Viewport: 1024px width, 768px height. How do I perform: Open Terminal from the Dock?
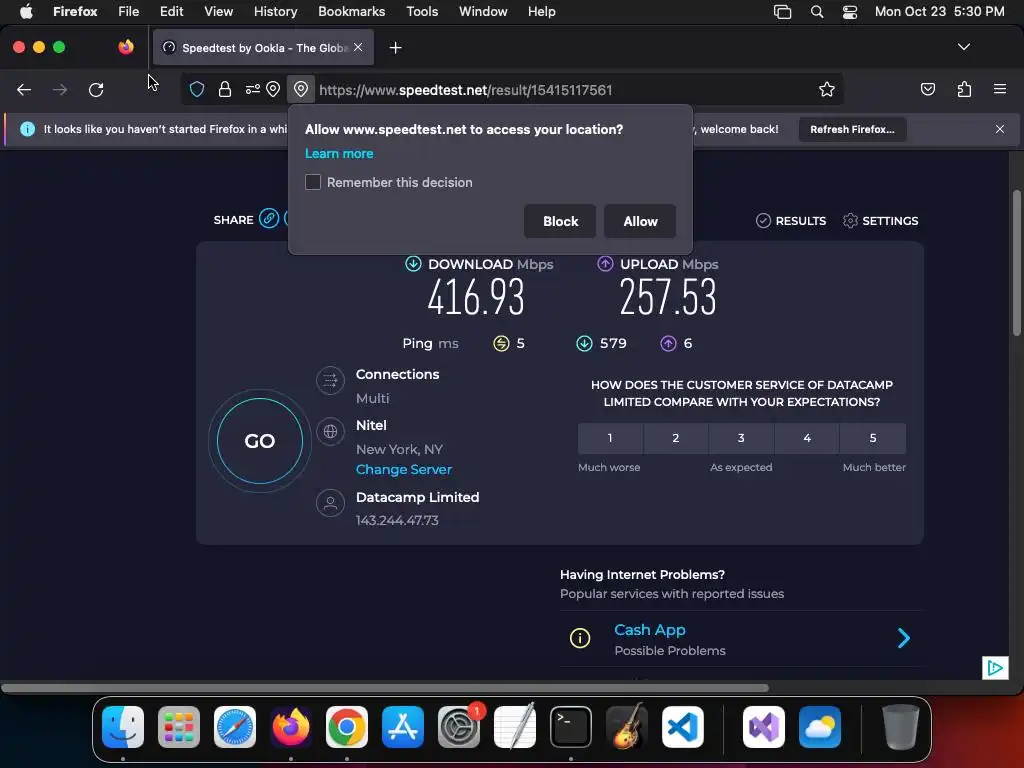coord(571,727)
